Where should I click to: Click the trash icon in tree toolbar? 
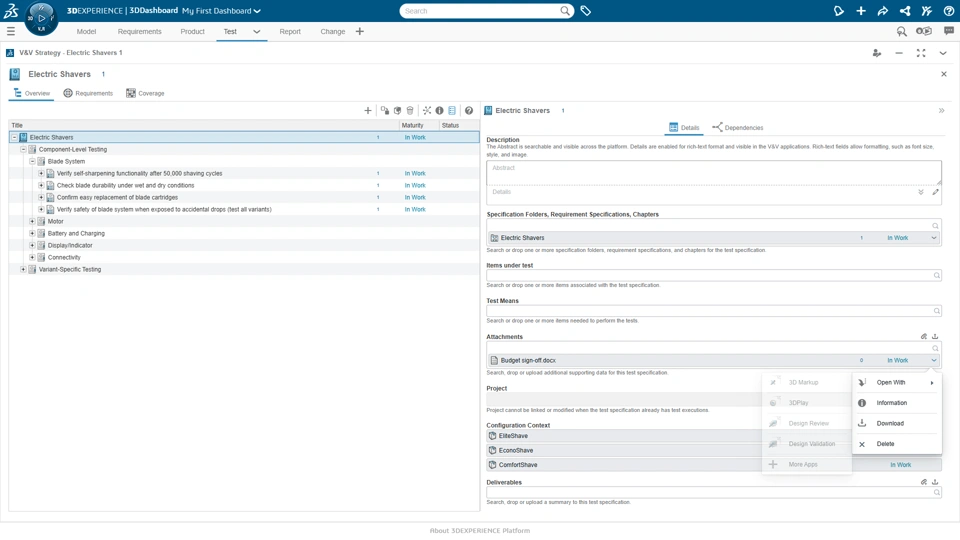pos(410,111)
